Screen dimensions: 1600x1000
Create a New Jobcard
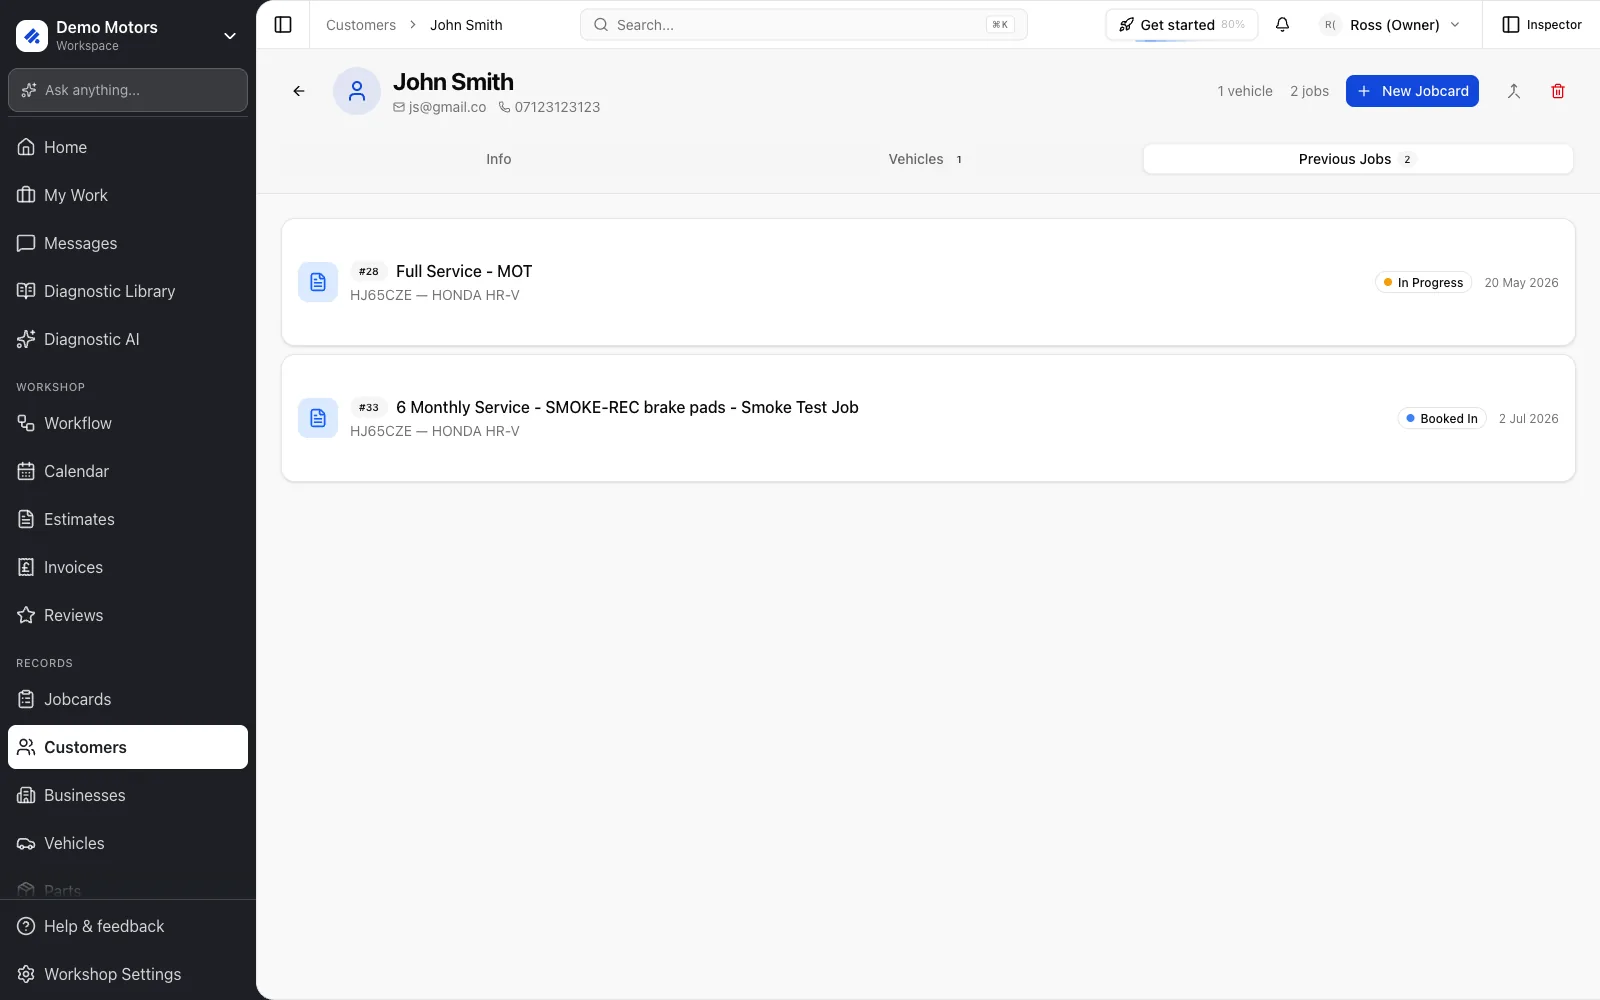click(1412, 91)
